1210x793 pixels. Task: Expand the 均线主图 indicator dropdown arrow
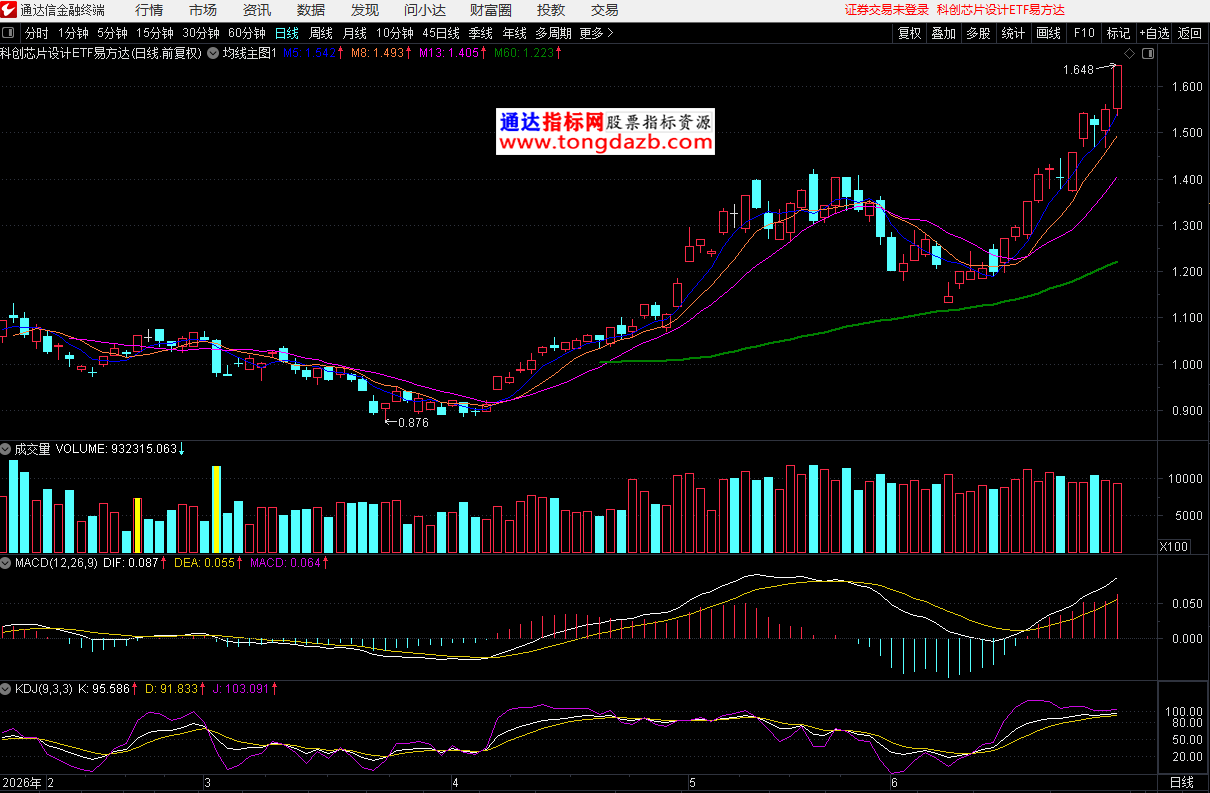213,53
